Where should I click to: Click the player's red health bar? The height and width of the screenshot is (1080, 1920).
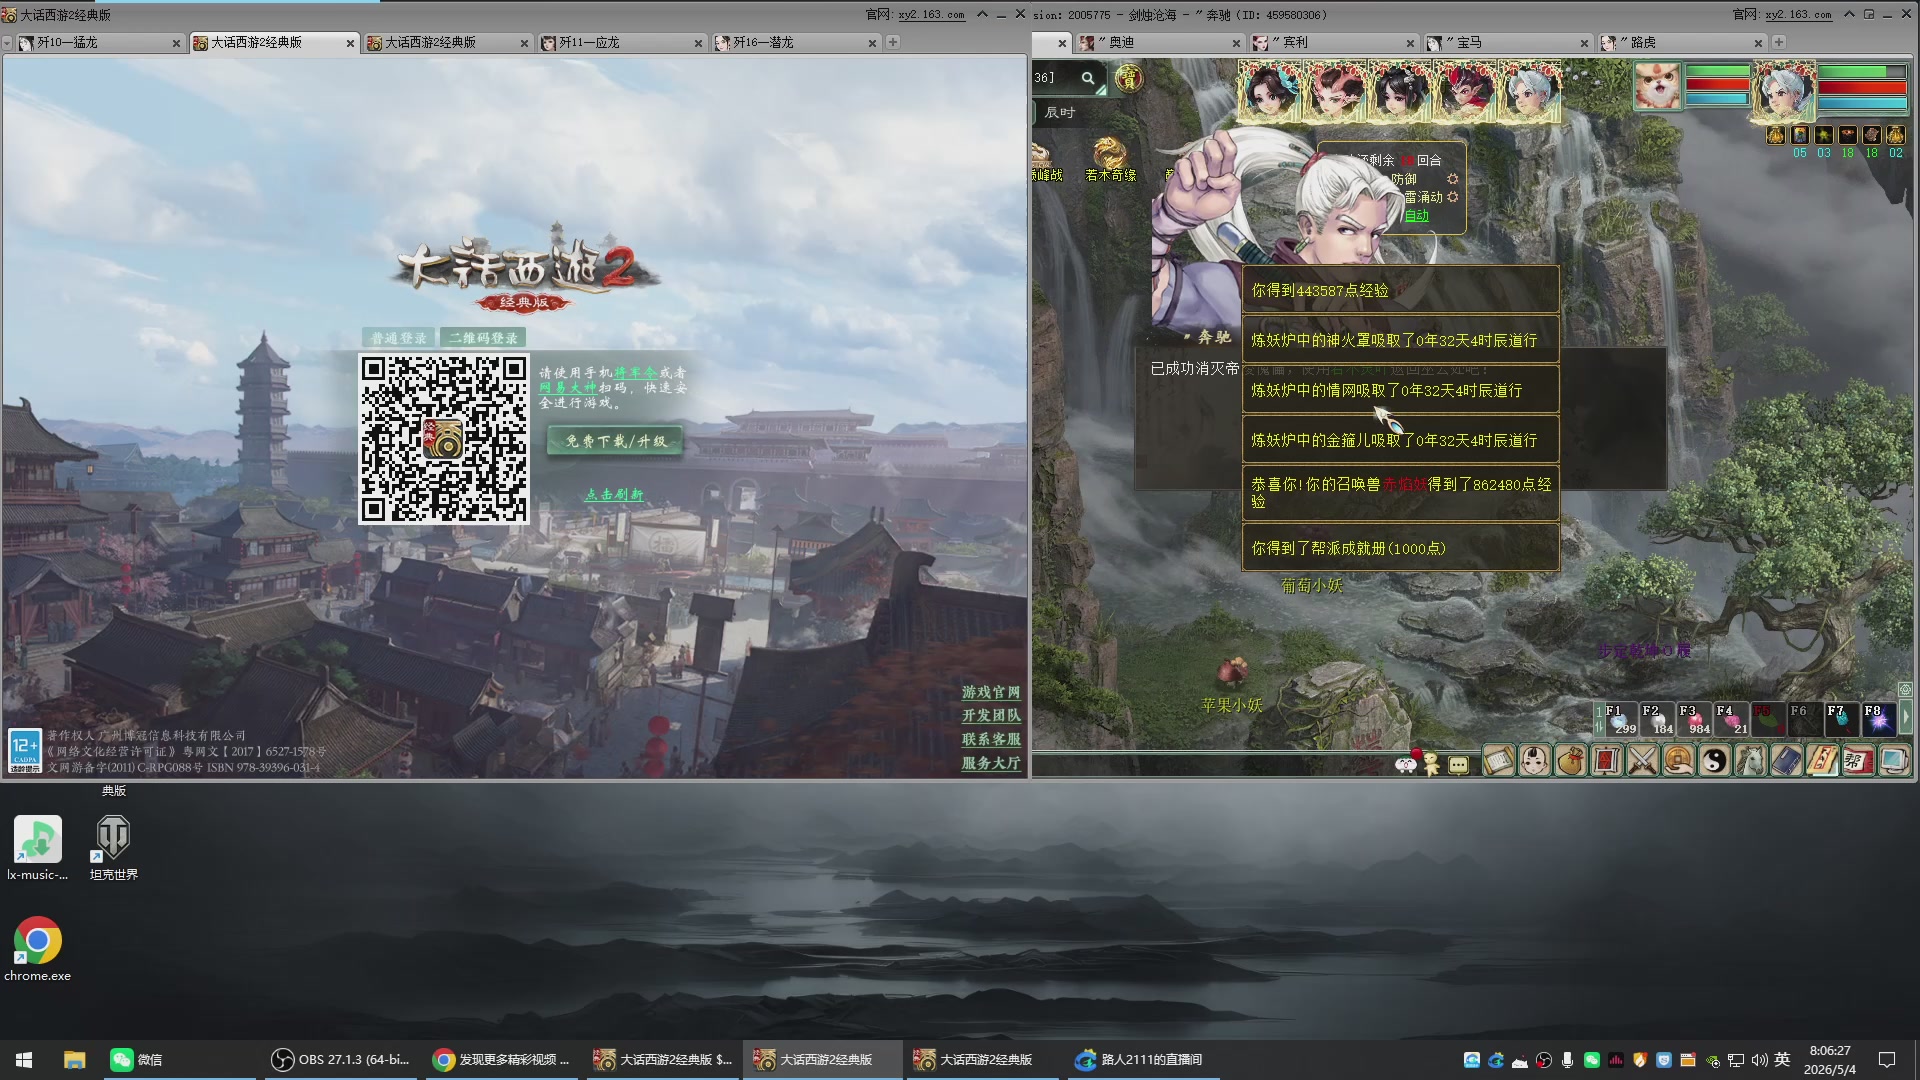(x=1862, y=87)
